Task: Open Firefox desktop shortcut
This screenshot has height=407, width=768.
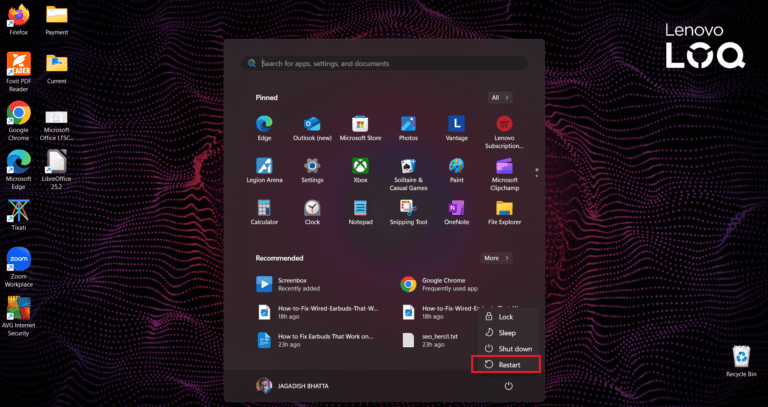Action: (x=19, y=20)
